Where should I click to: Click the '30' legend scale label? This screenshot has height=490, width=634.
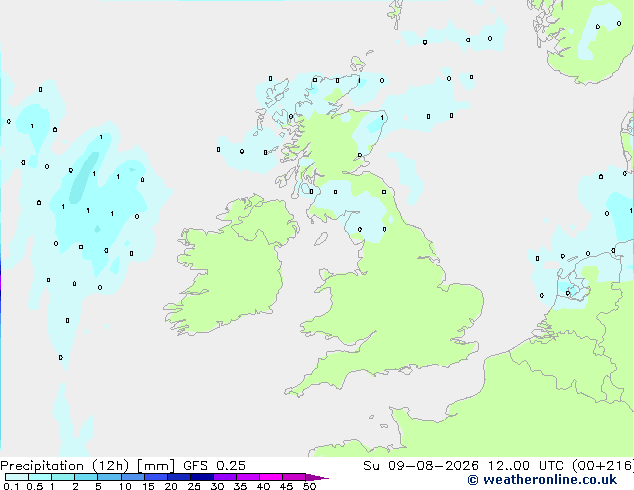(217, 486)
